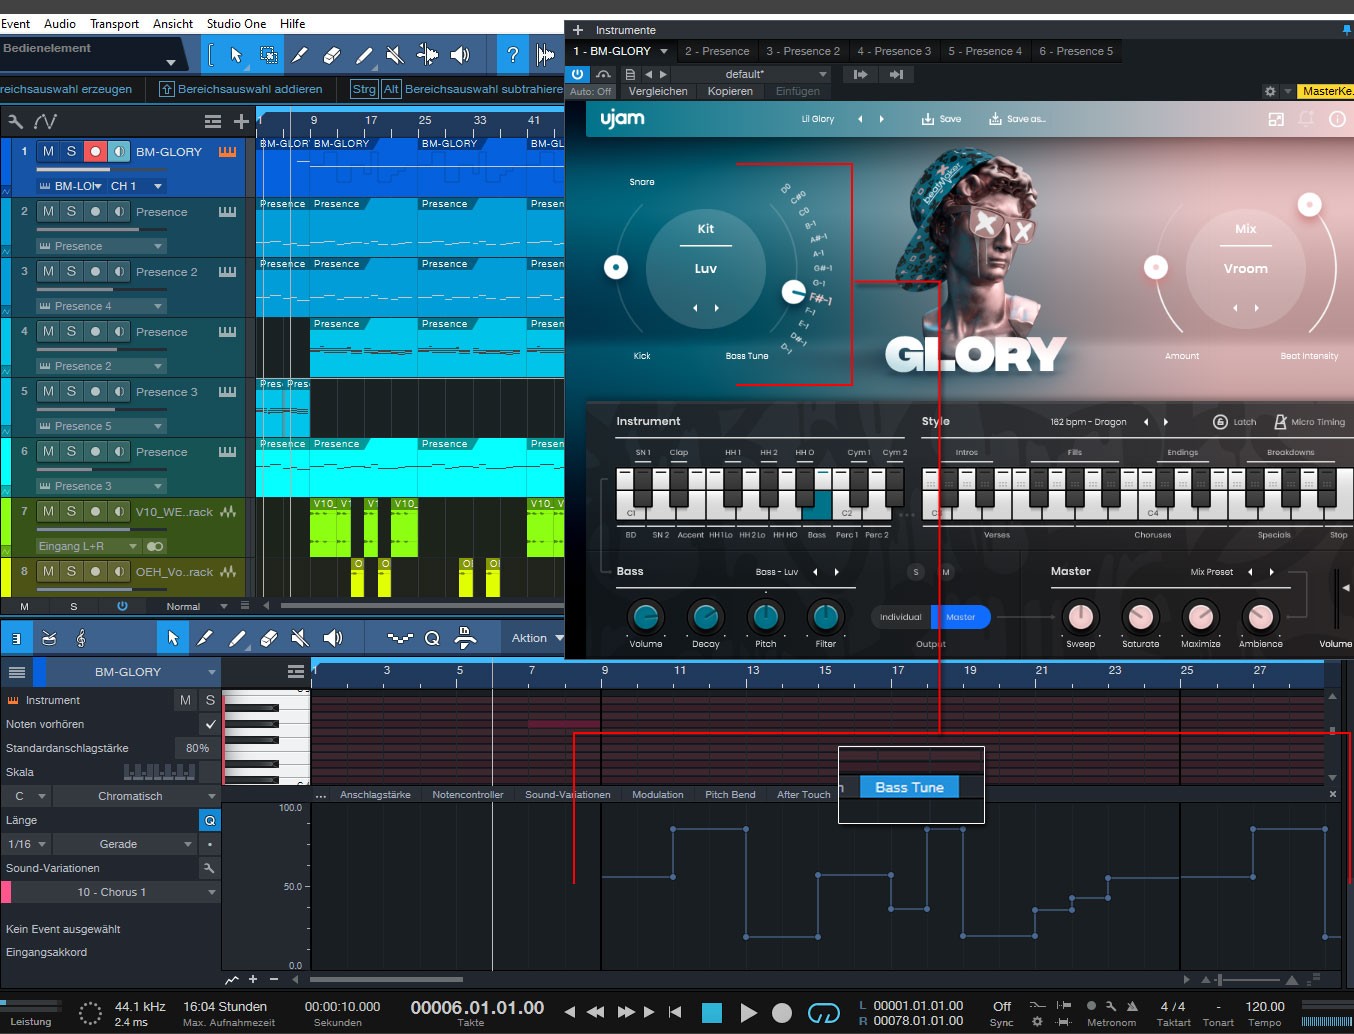Add instrument with plus in Instrumente header
Viewport: 1354px width, 1034px height.
pos(577,30)
